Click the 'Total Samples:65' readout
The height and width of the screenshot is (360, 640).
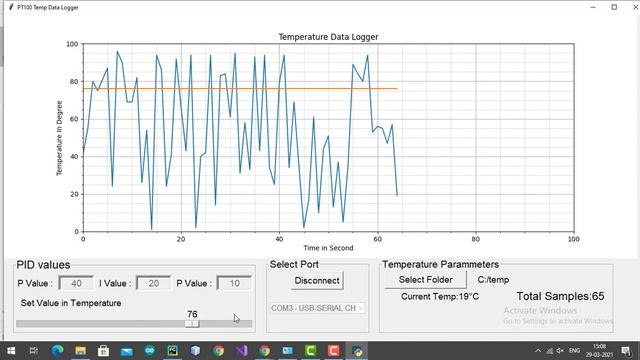[x=560, y=296]
